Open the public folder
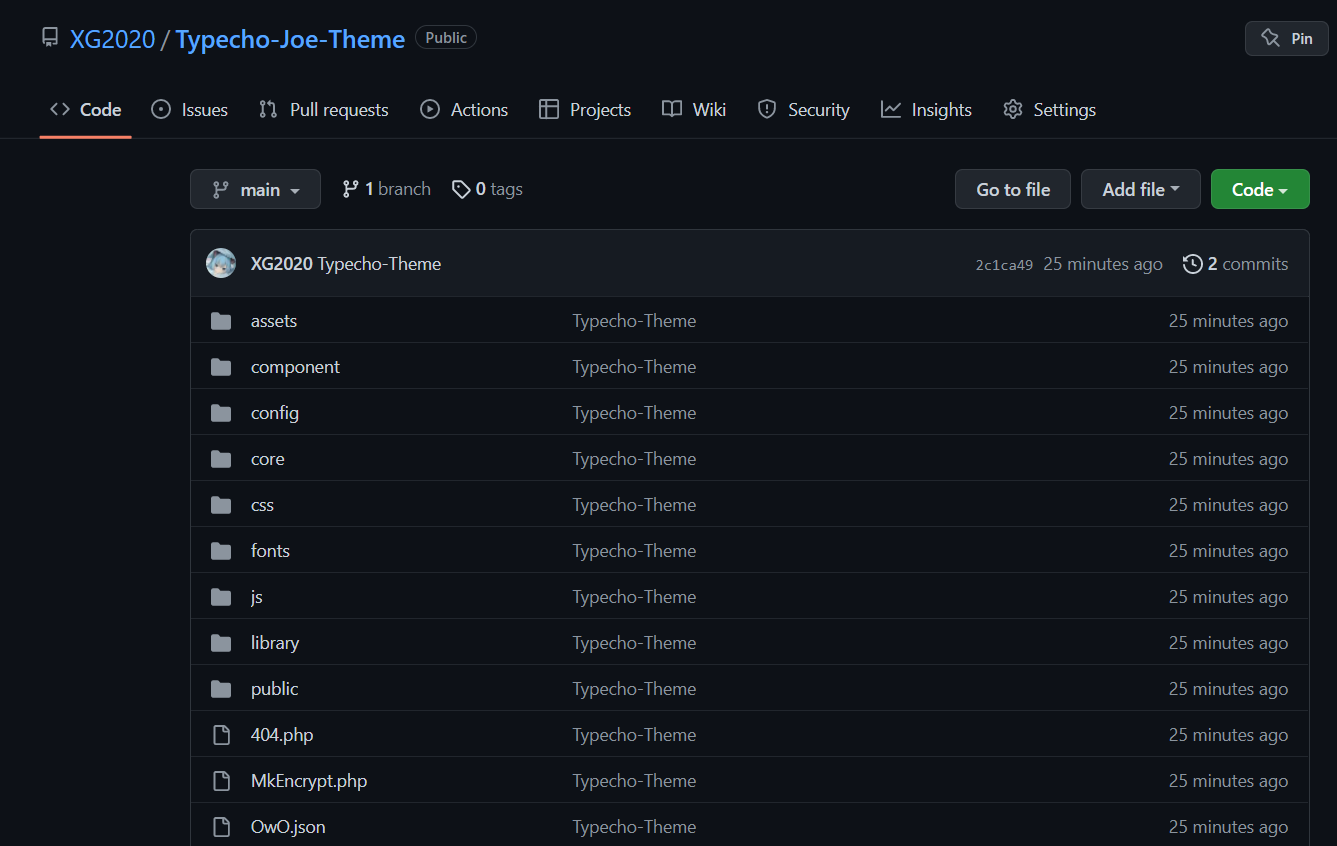This screenshot has width=1337, height=846. 274,689
